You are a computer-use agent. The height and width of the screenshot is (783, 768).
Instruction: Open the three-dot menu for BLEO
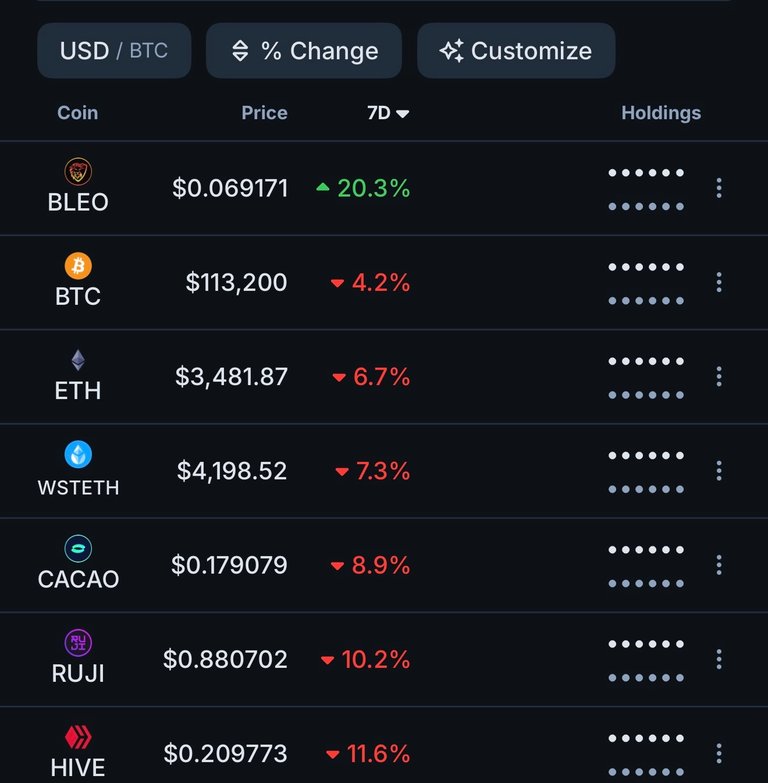(x=719, y=188)
